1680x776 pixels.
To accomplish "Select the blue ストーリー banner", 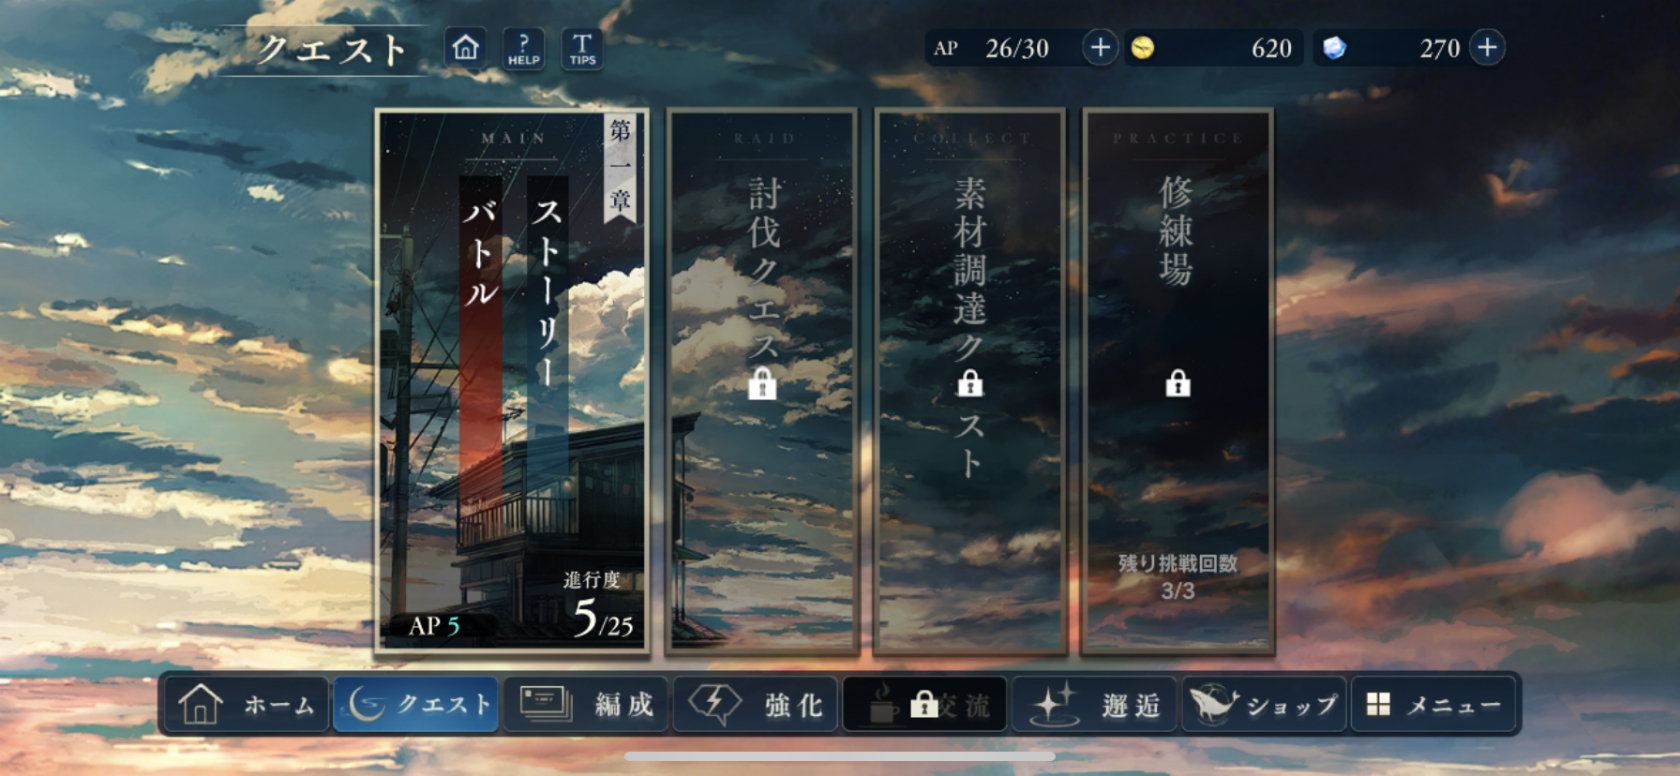I will 547,320.
